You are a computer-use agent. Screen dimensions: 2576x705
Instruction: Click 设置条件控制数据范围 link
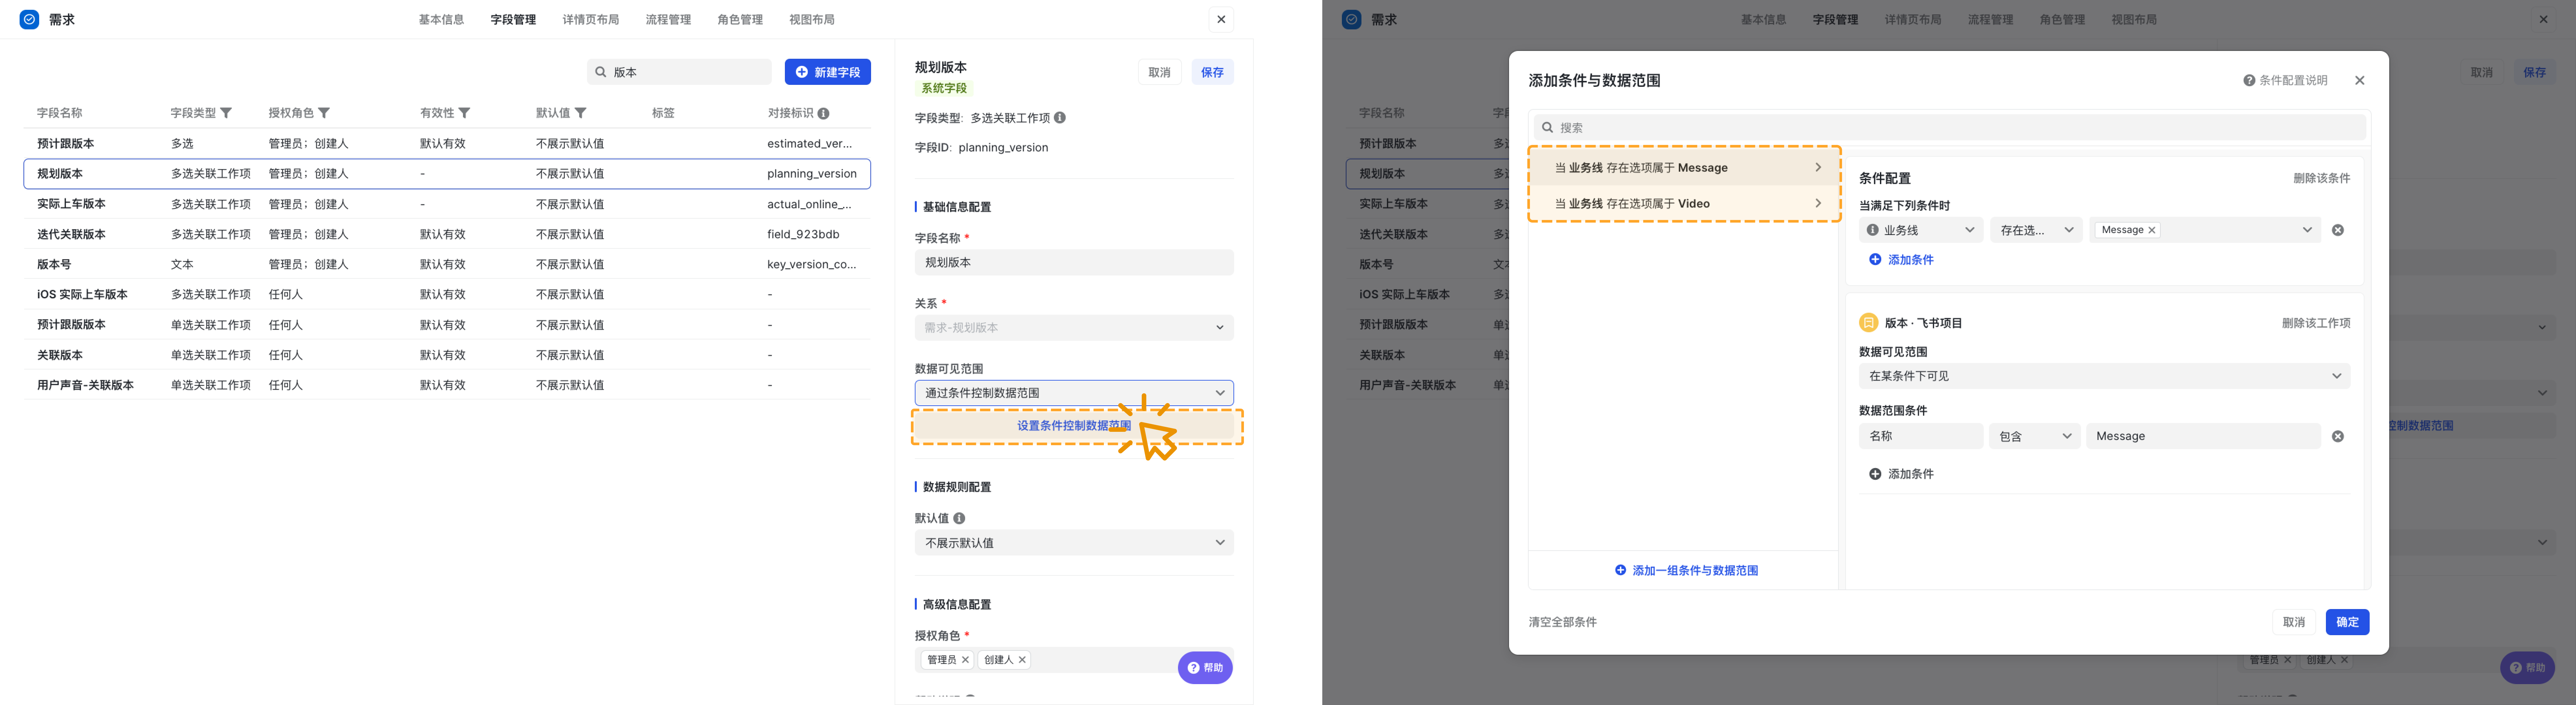point(1074,426)
